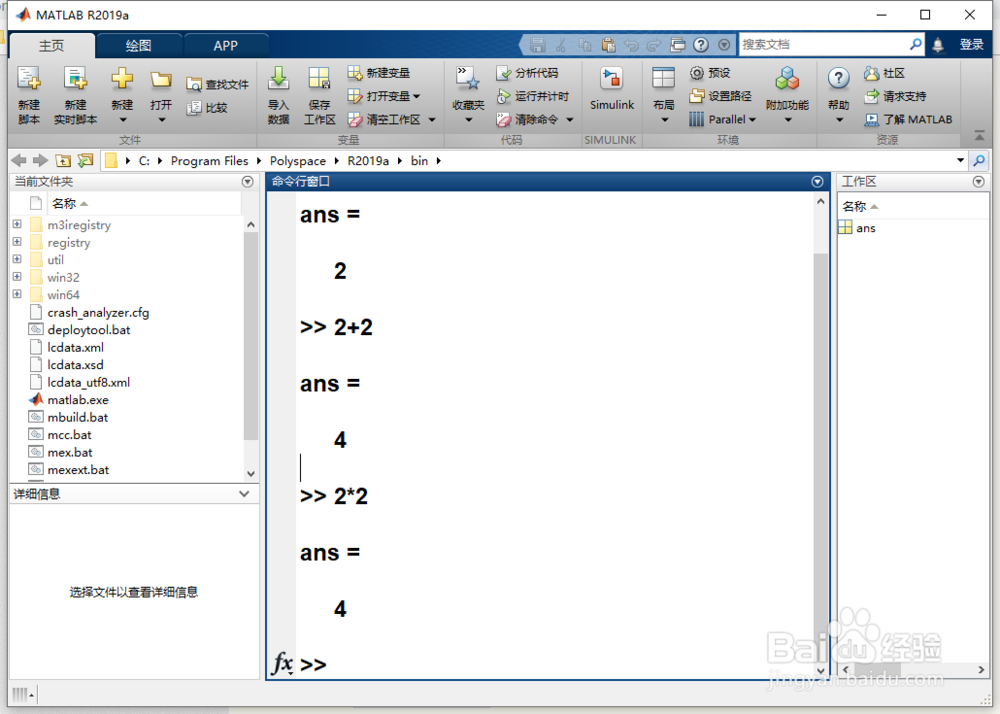Click Learn MATLAB (了解 MATLAB)
Viewport: 1000px width, 714px height.
(908, 119)
